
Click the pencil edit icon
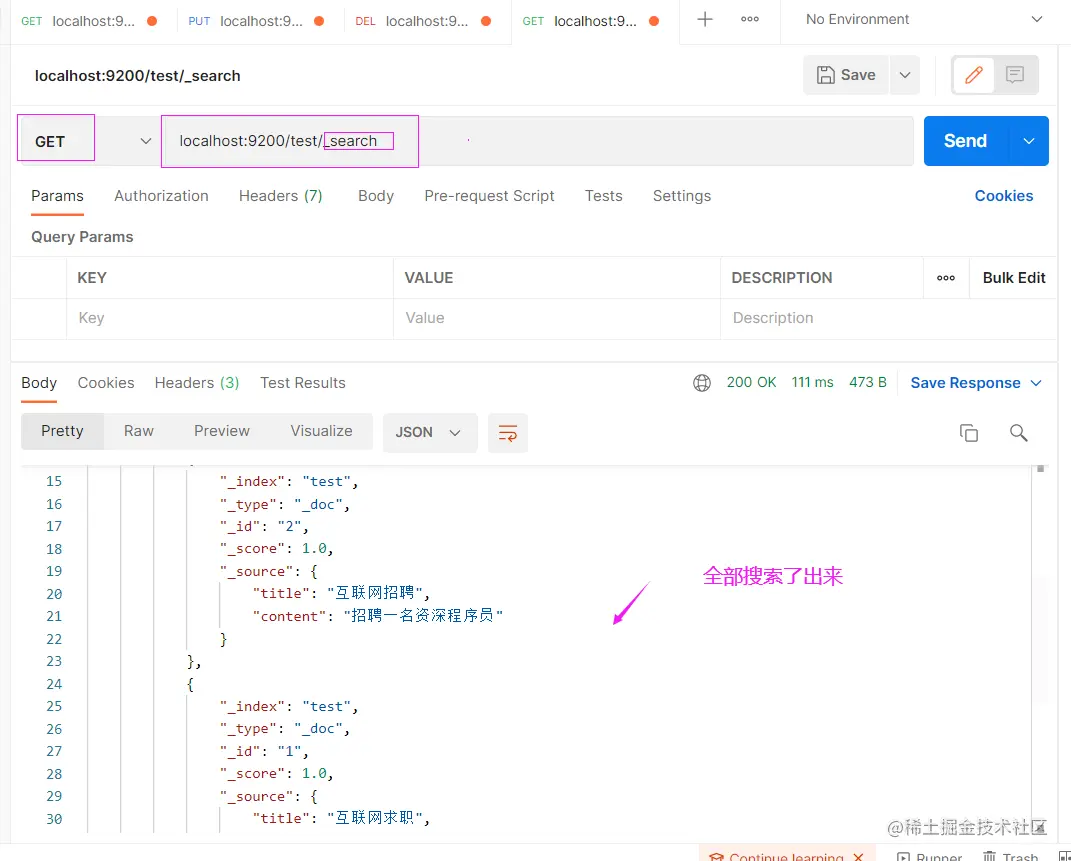(974, 74)
